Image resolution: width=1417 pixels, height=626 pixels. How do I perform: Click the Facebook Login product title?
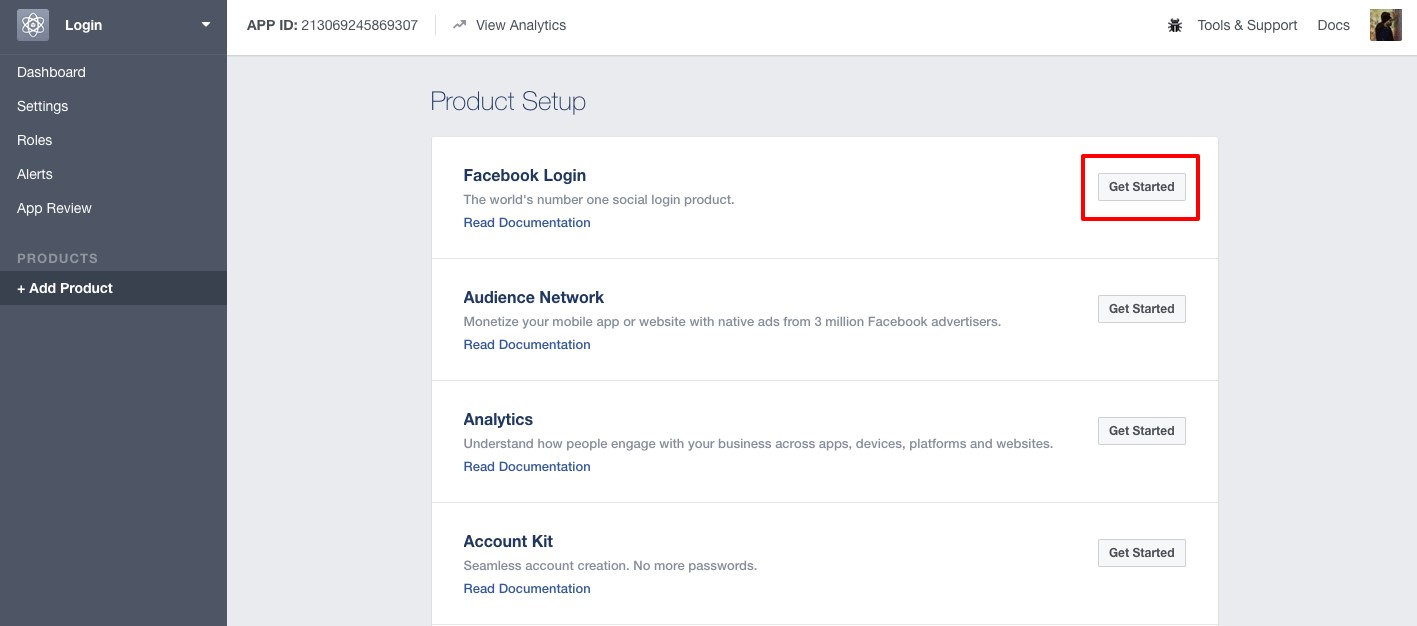525,175
